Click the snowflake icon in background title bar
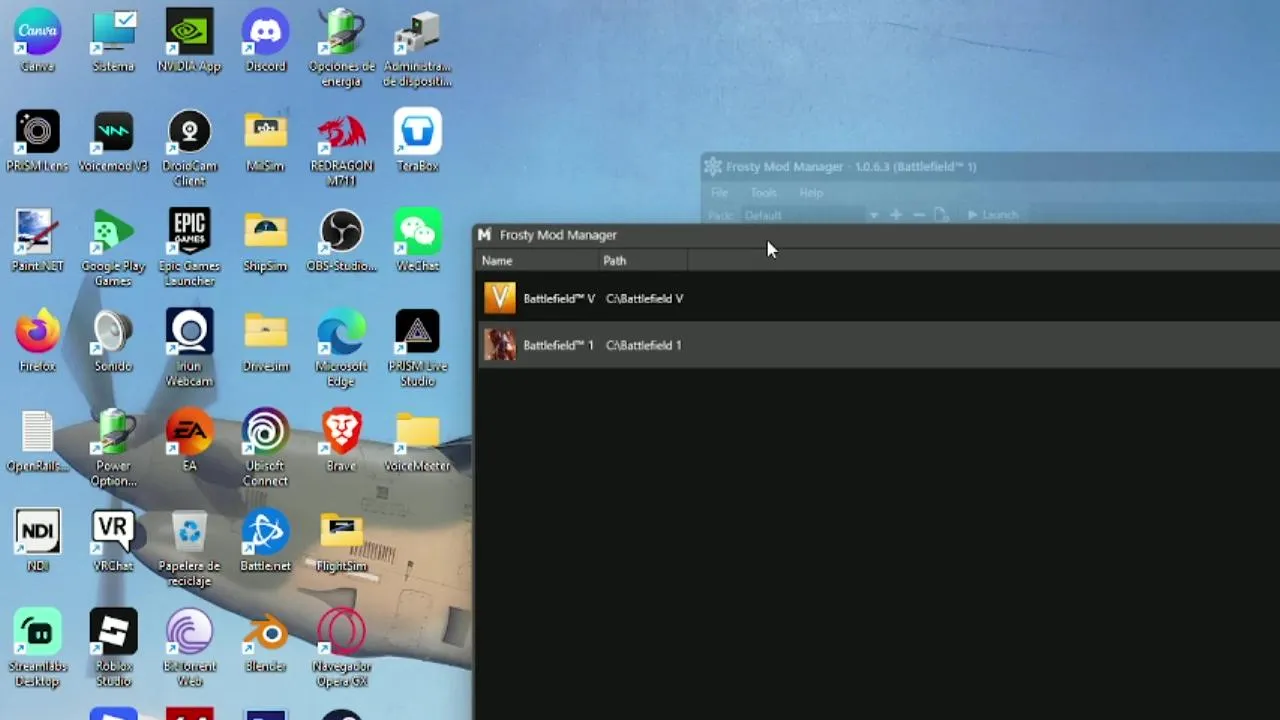Viewport: 1280px width, 720px height. pyautogui.click(x=712, y=166)
